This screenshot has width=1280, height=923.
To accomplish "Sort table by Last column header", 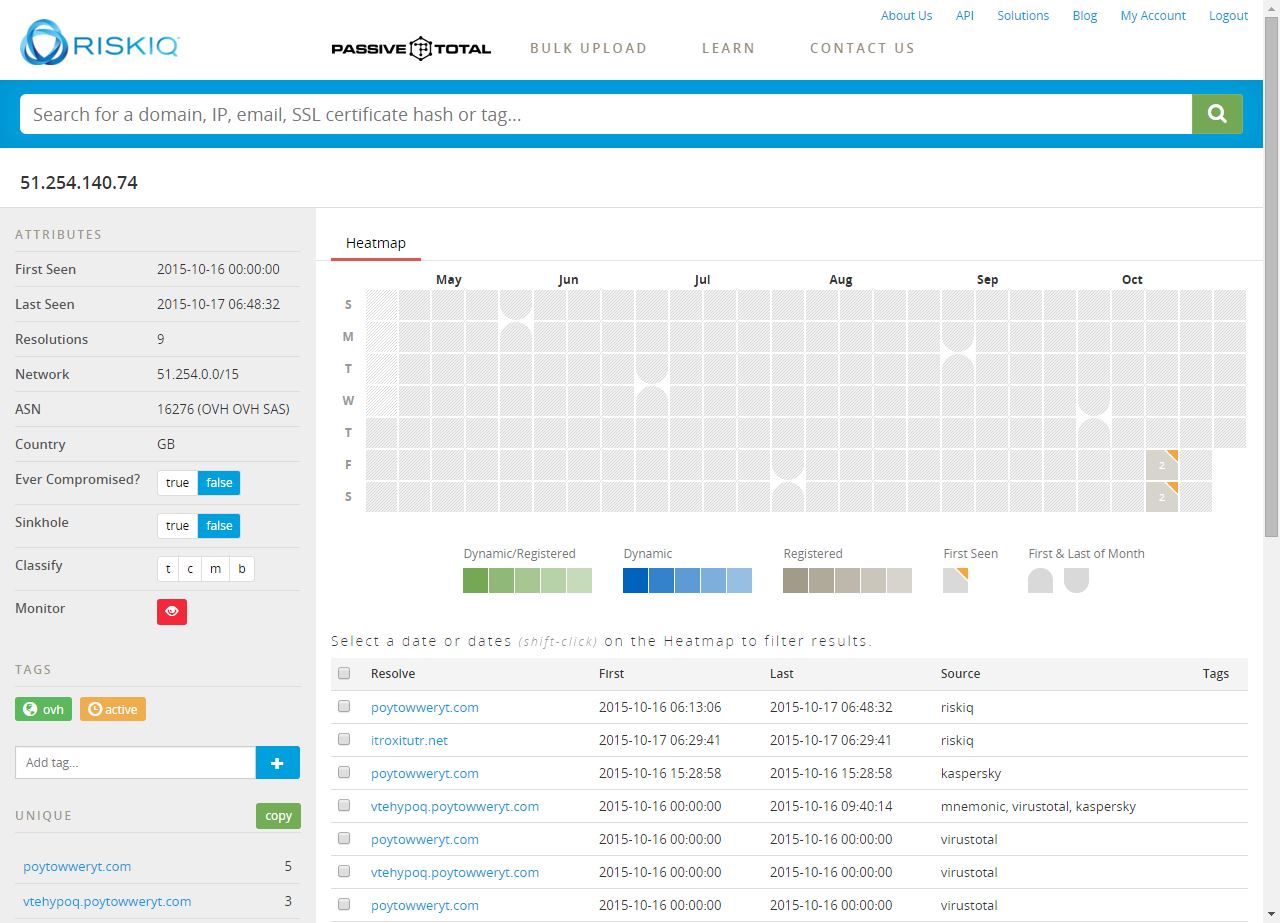I will tap(782, 673).
